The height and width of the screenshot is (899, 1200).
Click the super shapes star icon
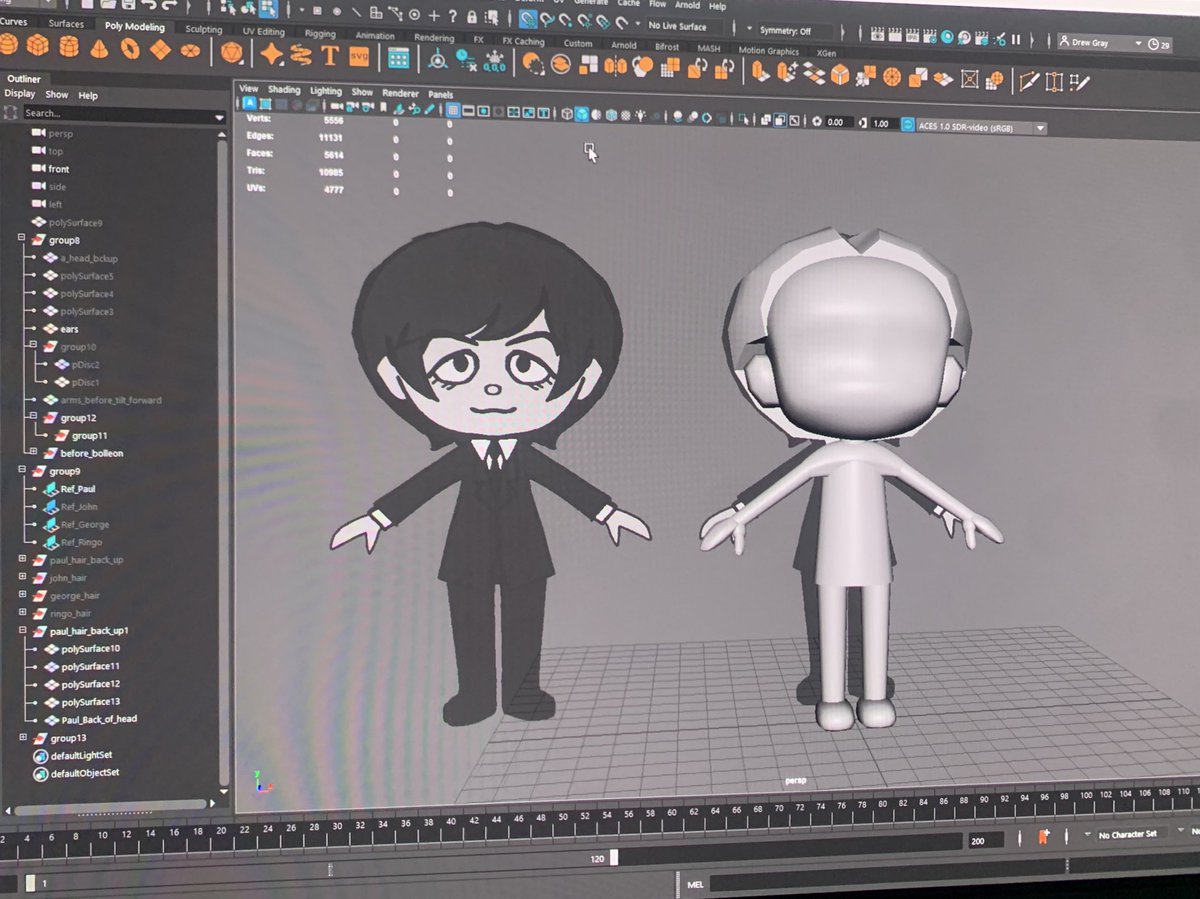pyautogui.click(x=271, y=53)
